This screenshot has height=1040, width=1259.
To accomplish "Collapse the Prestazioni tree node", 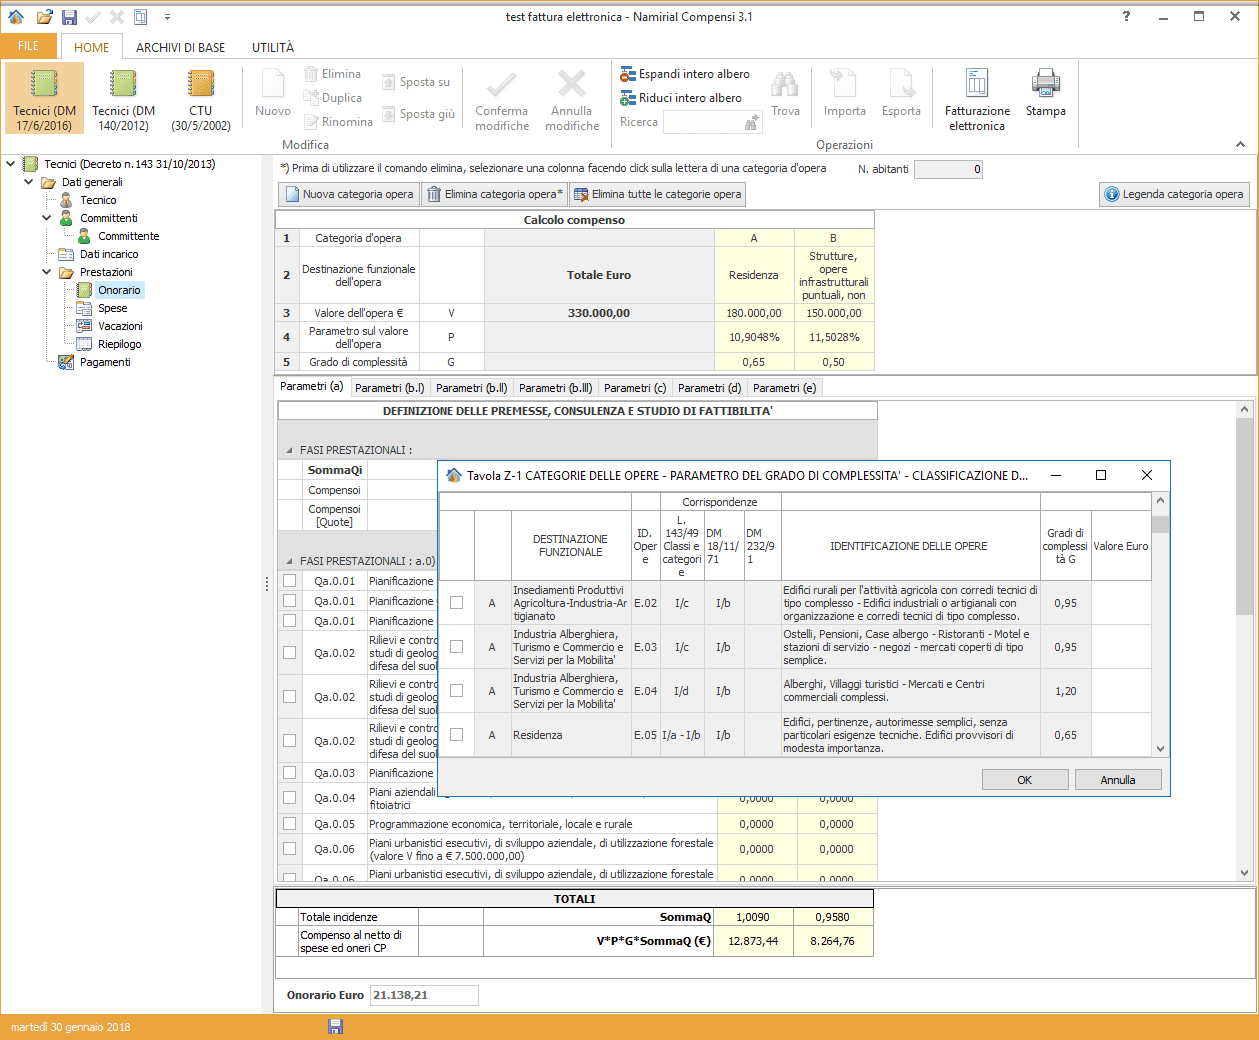I will point(46,270).
